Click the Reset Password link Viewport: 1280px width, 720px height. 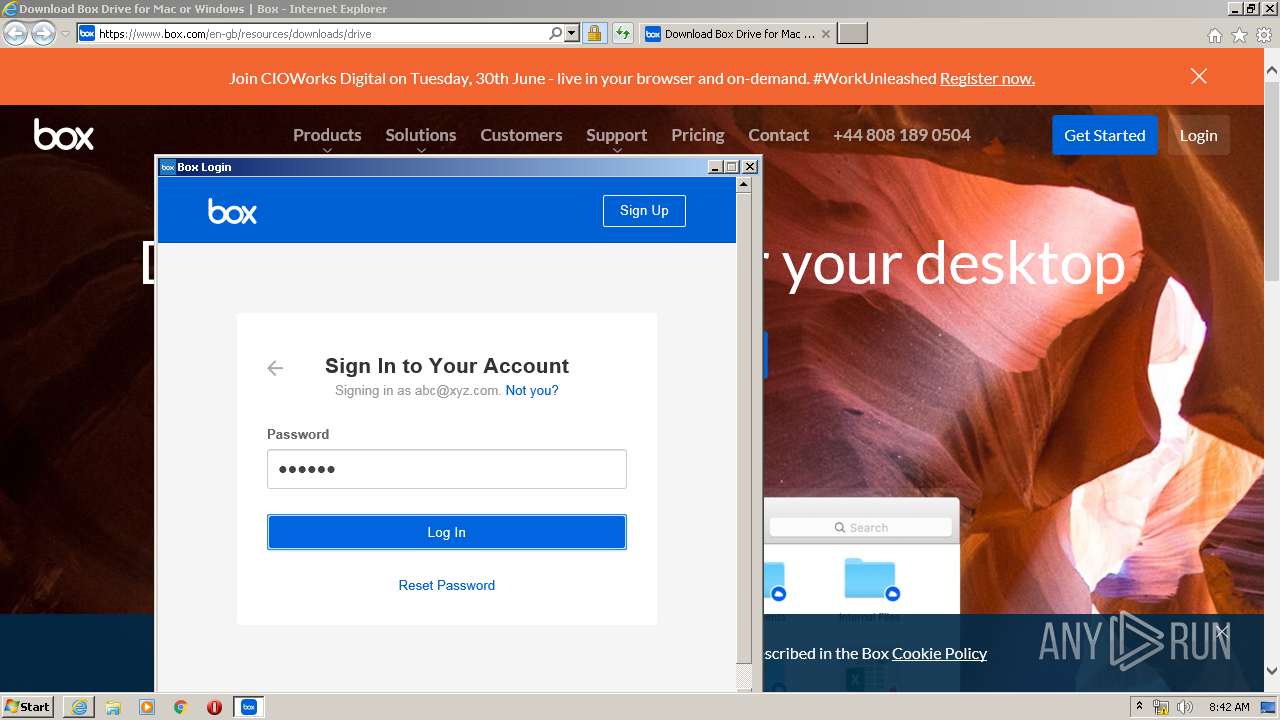click(x=447, y=585)
